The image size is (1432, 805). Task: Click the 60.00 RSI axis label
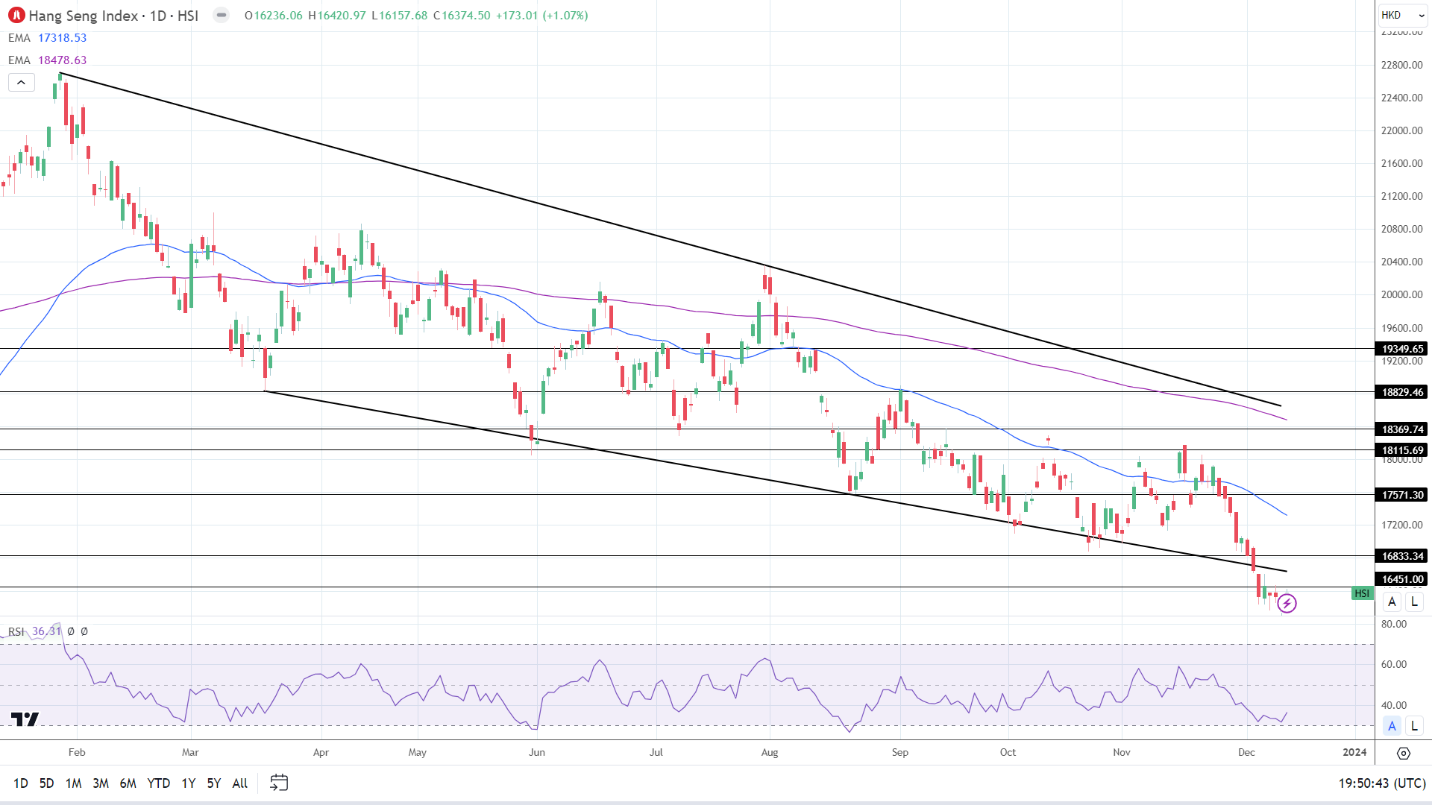pos(1394,664)
